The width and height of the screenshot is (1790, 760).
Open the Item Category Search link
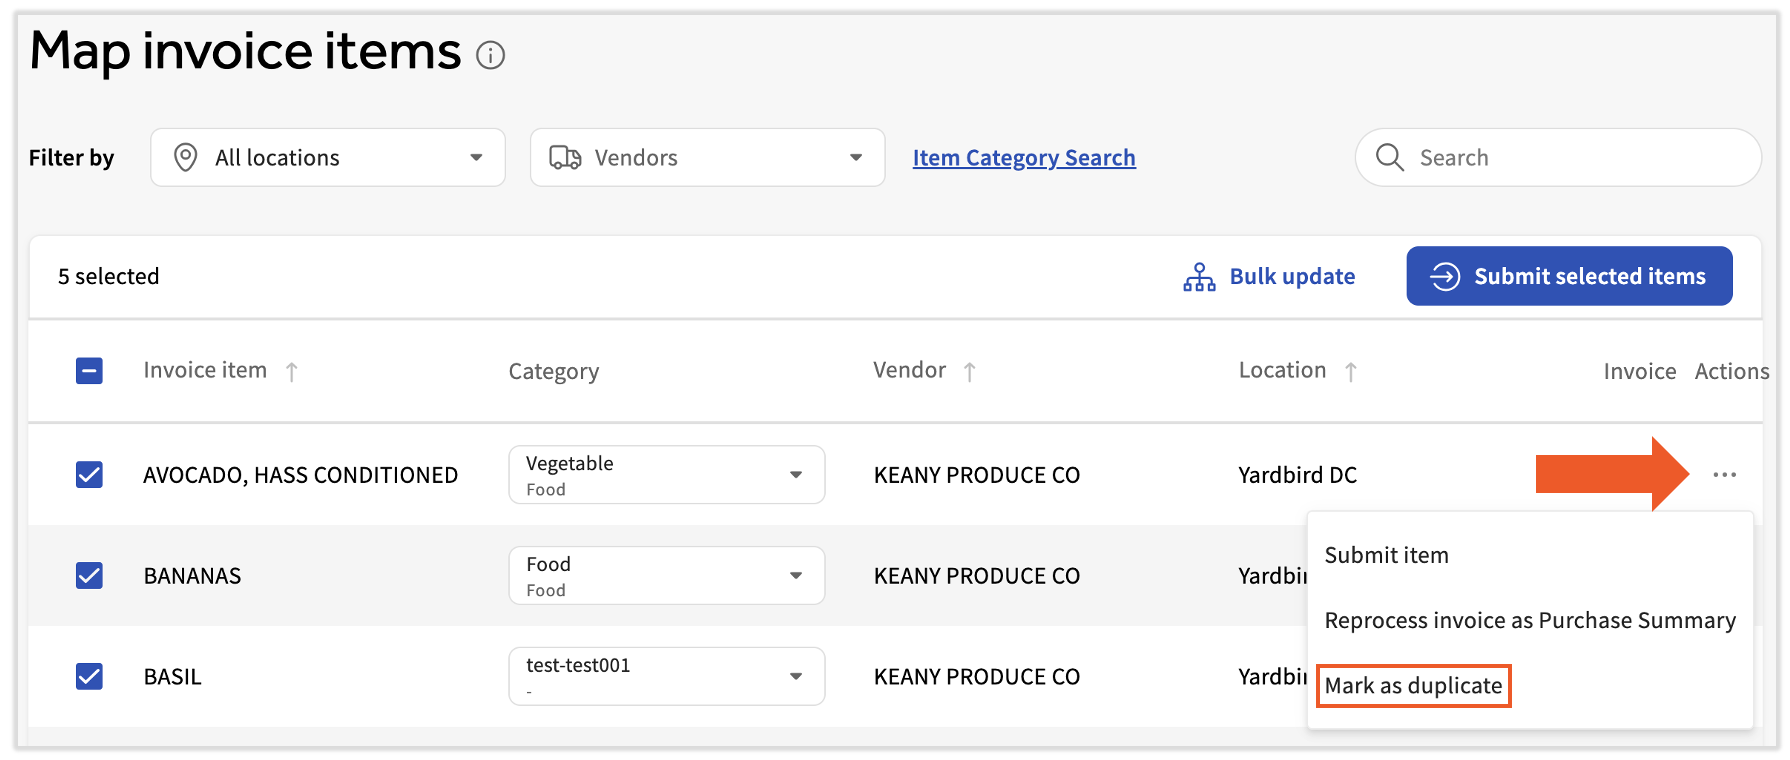1023,158
